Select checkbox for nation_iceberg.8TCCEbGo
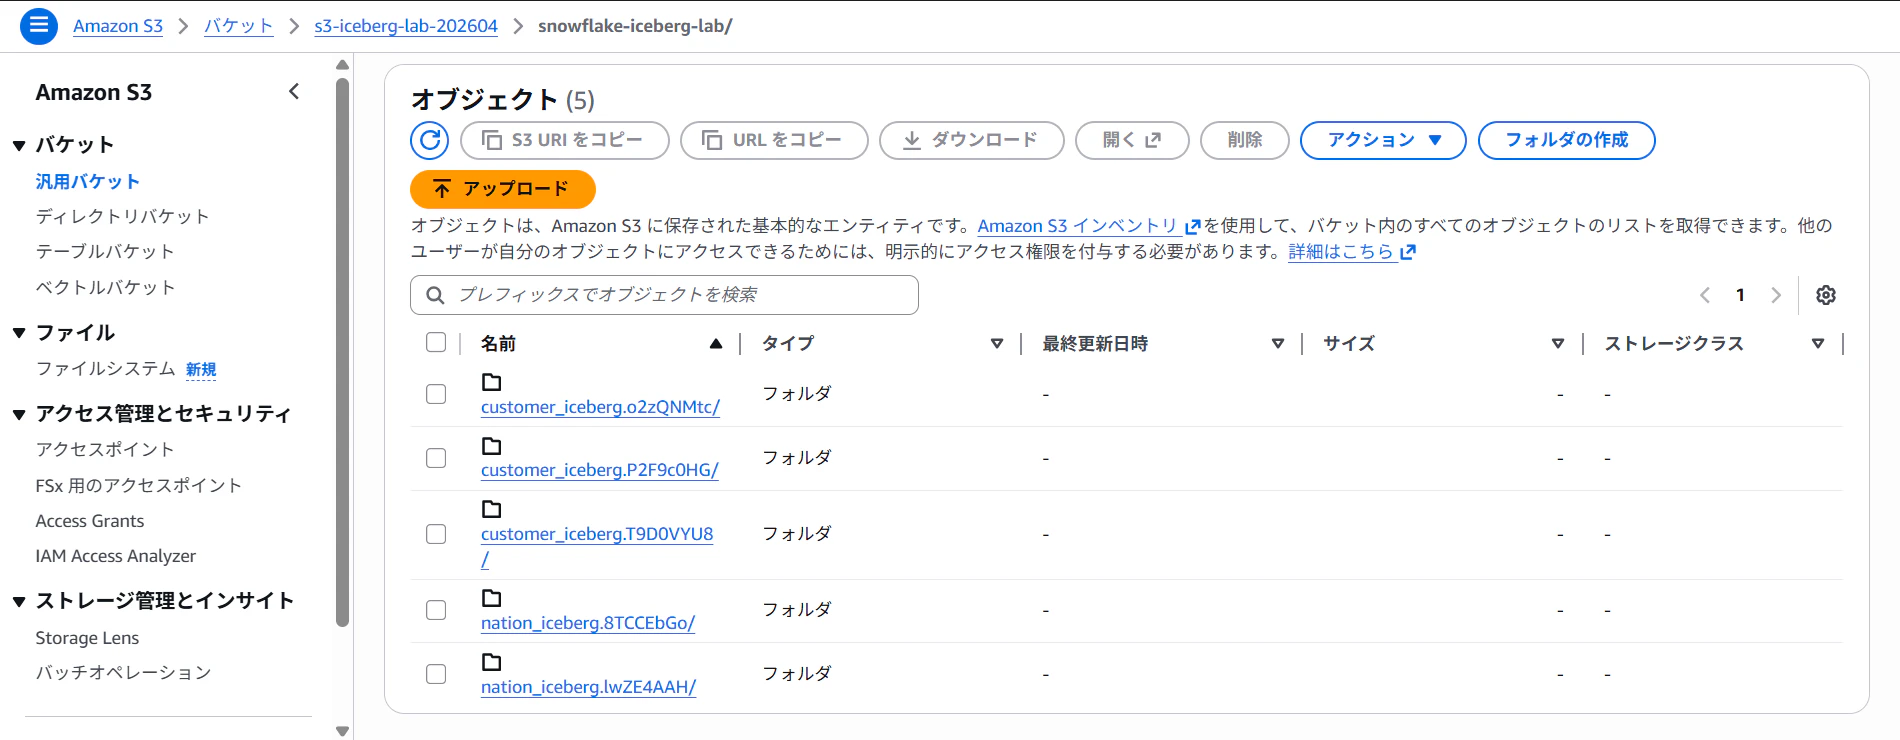 tap(436, 610)
